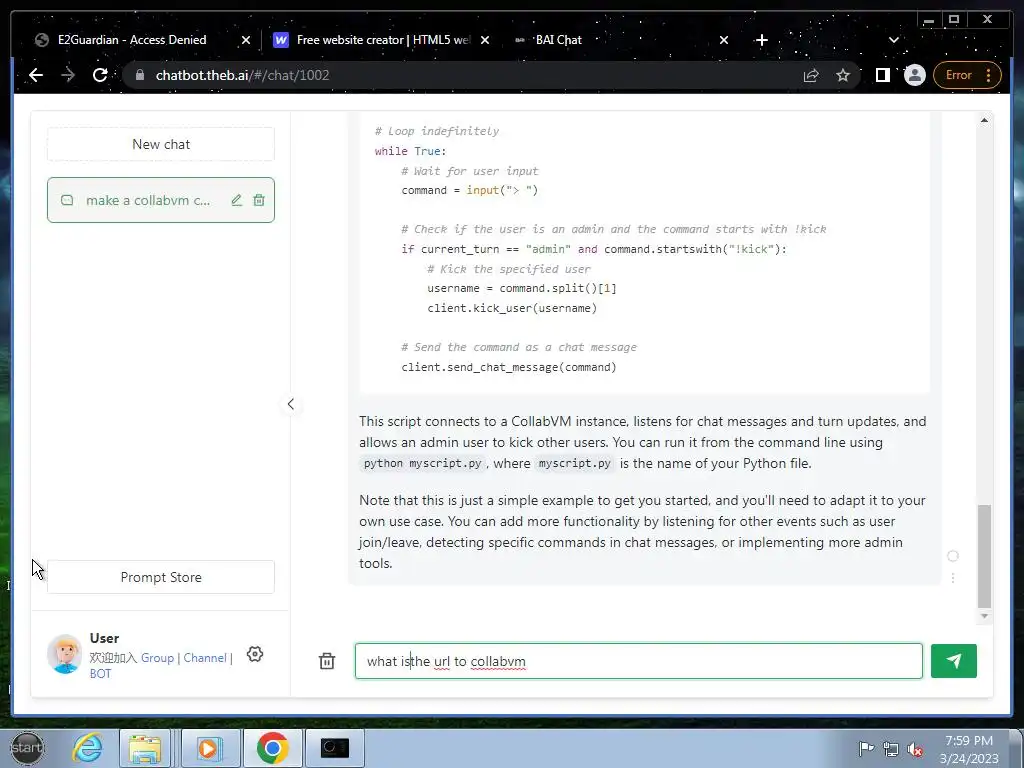Click the chat scrollbar up arrow
The width and height of the screenshot is (1024, 768).
tap(984, 120)
